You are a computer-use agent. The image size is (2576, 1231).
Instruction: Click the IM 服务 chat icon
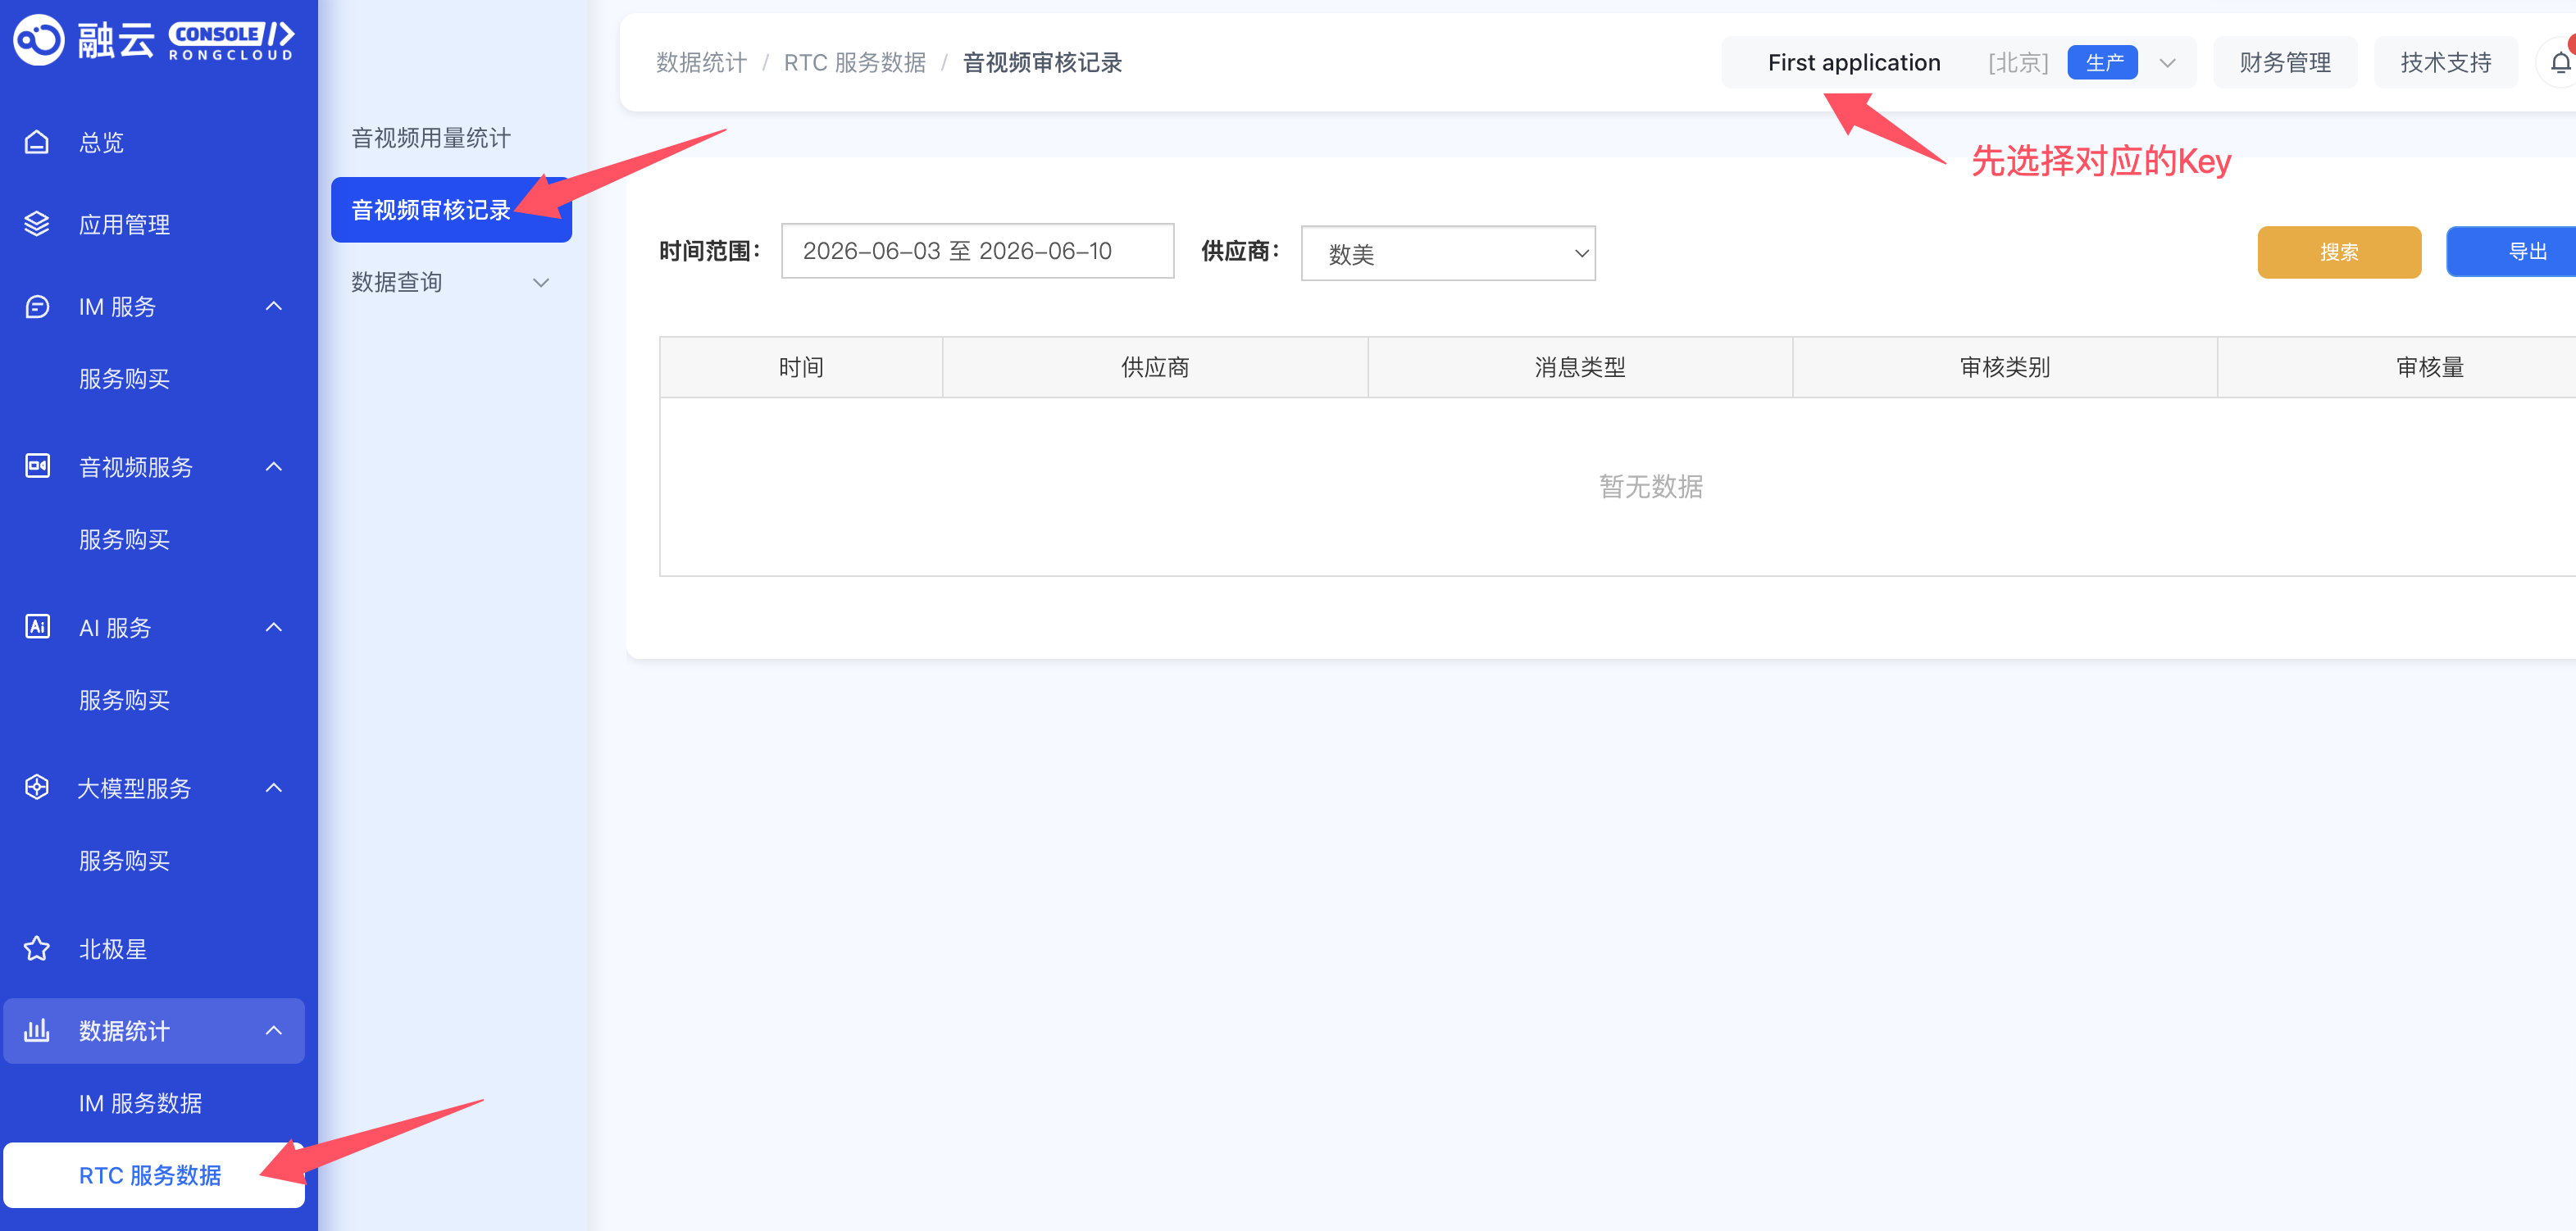(x=37, y=306)
